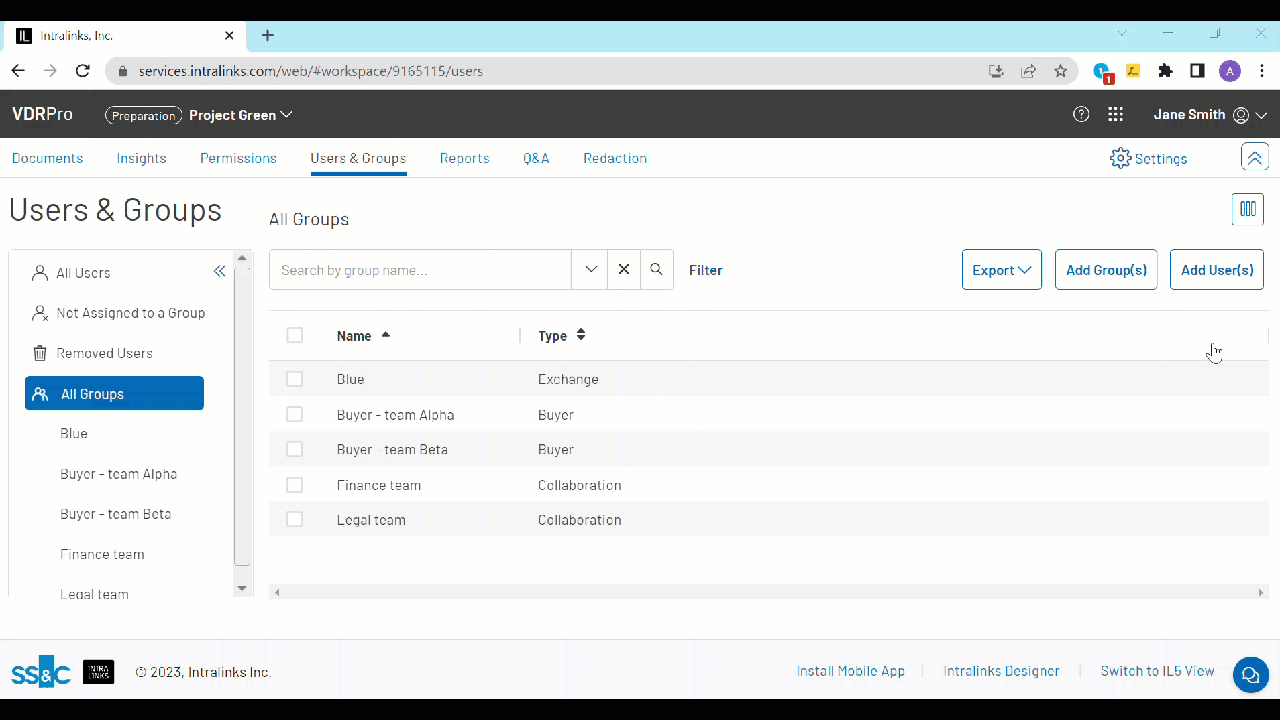The width and height of the screenshot is (1280, 720).
Task: Go to the Q&A tab
Action: 536,158
